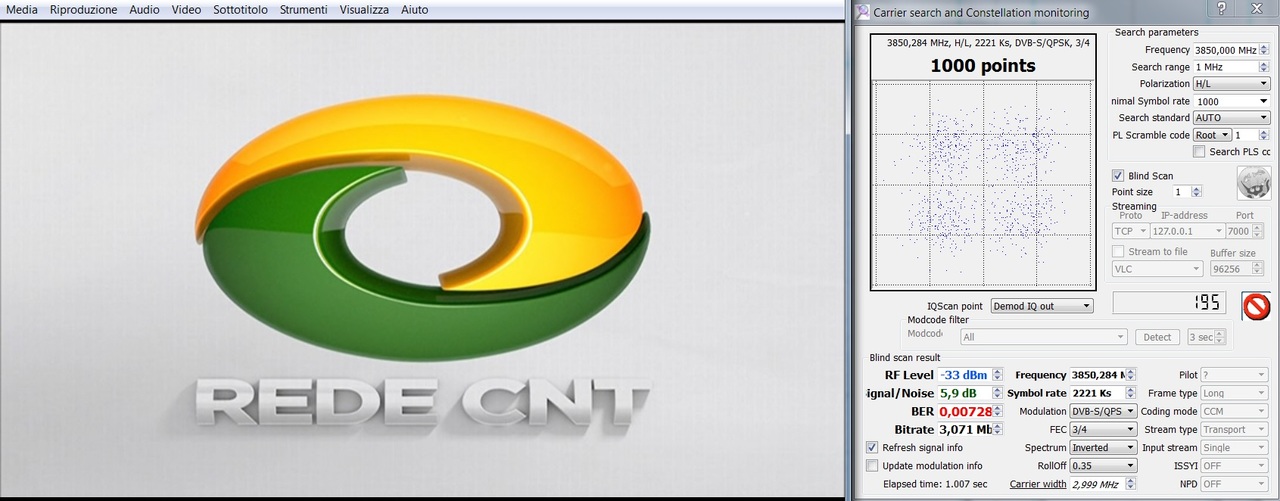The height and width of the screenshot is (501, 1280).
Task: Toggle the Blind Scan checkbox
Action: click(1118, 175)
